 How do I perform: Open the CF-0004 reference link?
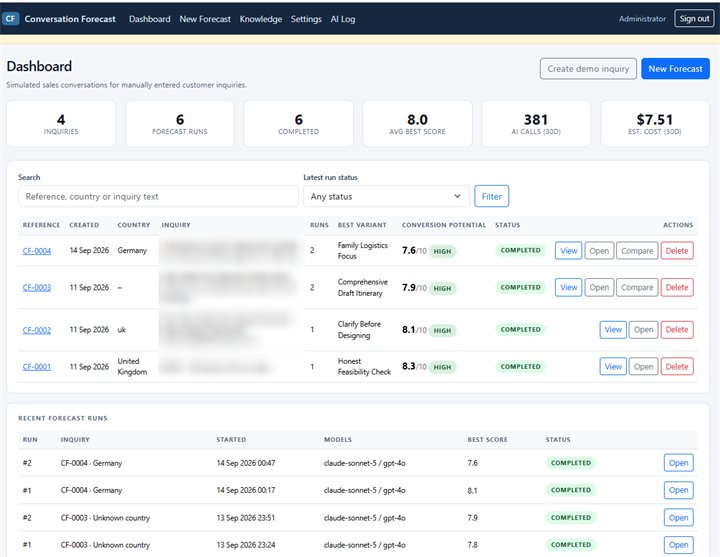(x=37, y=251)
